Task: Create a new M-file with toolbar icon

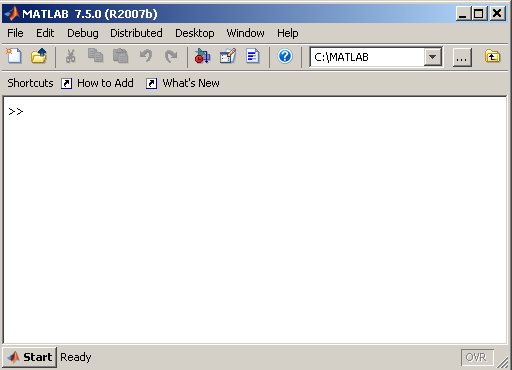Action: tap(14, 56)
